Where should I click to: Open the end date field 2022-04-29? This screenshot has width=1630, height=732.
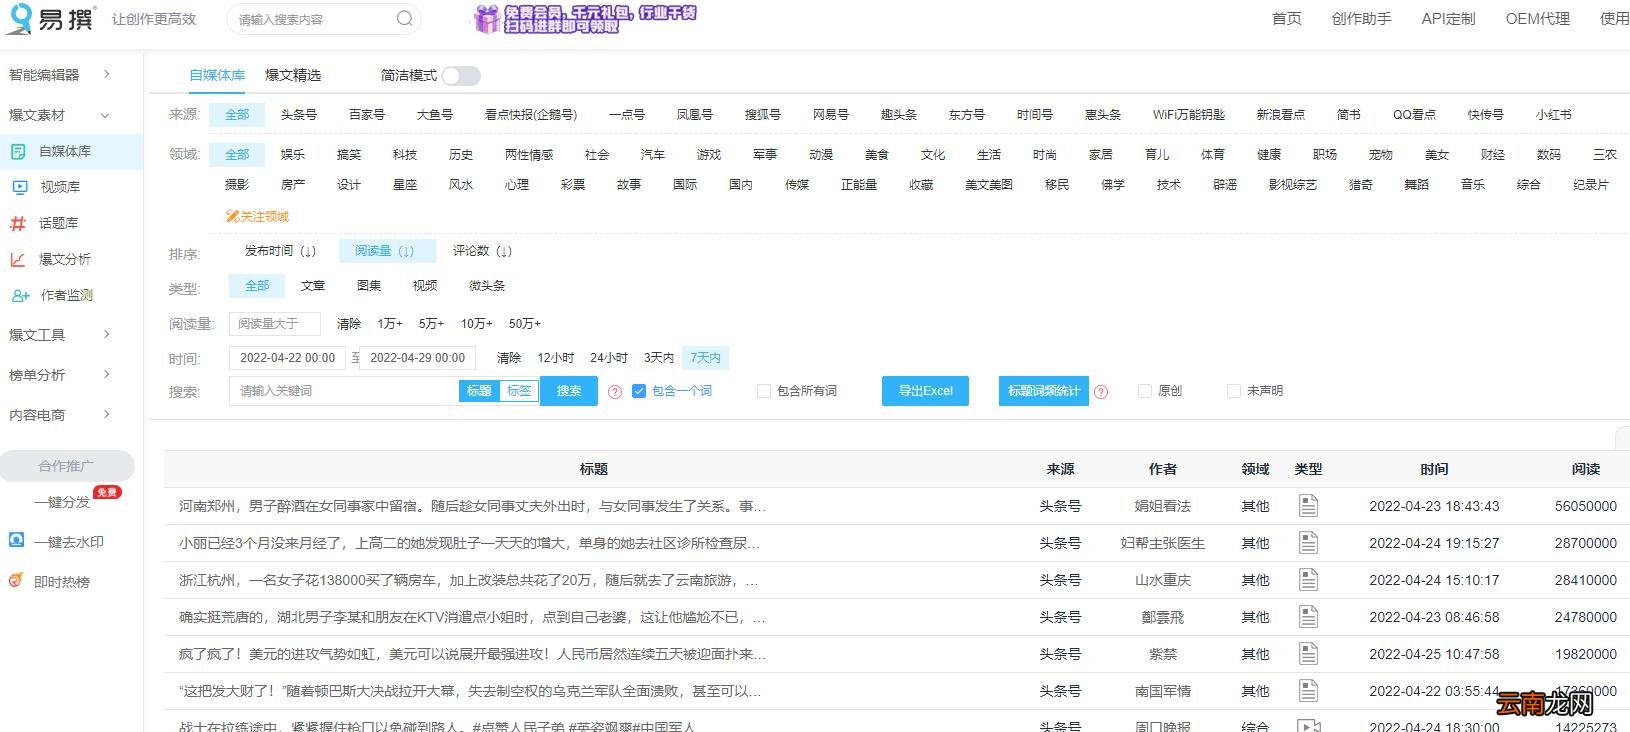click(417, 358)
